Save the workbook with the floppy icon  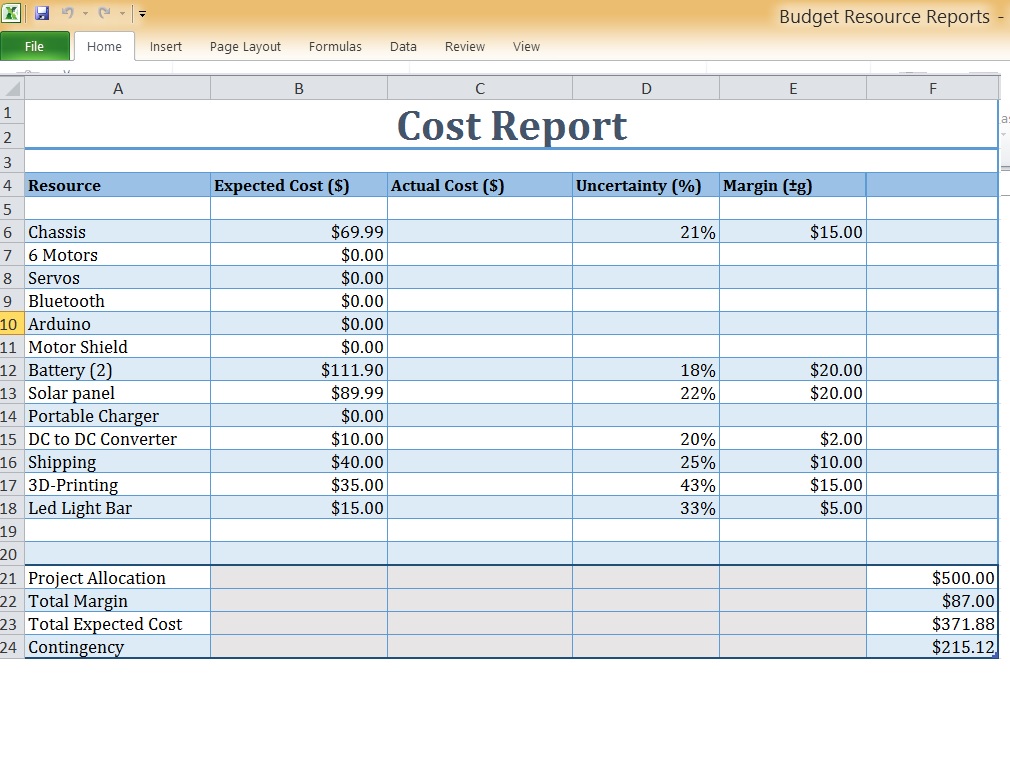pyautogui.click(x=42, y=13)
